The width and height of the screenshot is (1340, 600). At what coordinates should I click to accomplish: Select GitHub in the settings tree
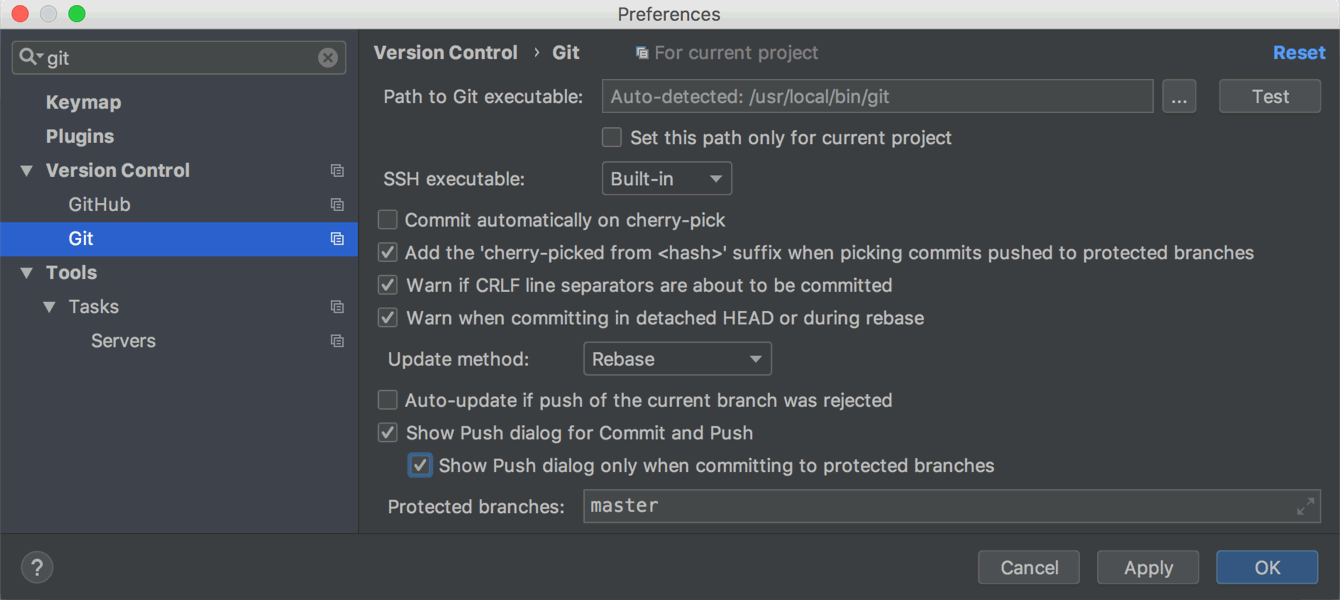click(x=100, y=205)
